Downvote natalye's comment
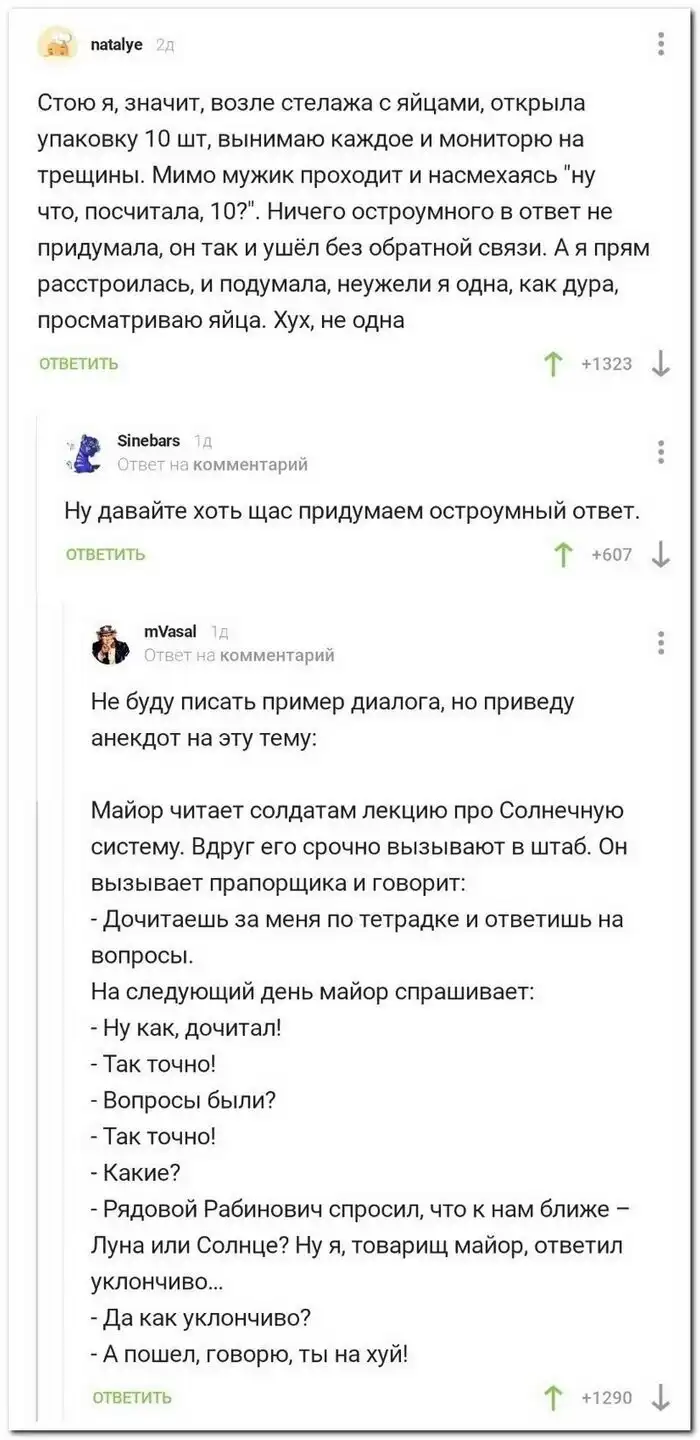Screen dimensions: 700x1440 tap(660, 364)
